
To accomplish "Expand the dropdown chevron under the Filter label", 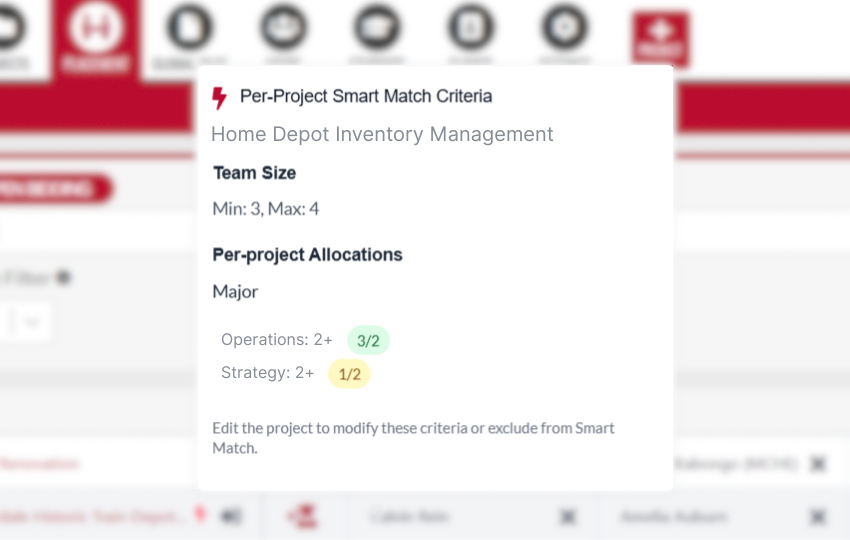I will 33,322.
